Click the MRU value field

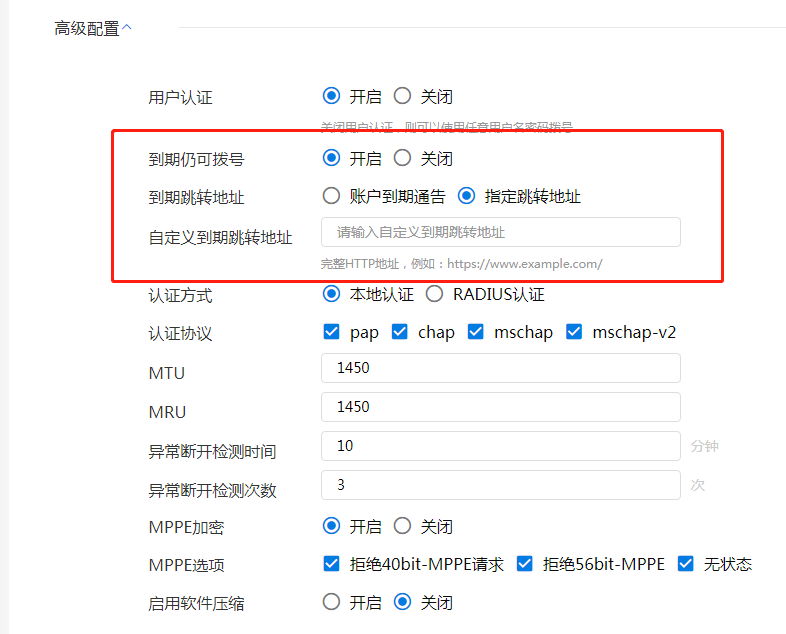click(500, 407)
